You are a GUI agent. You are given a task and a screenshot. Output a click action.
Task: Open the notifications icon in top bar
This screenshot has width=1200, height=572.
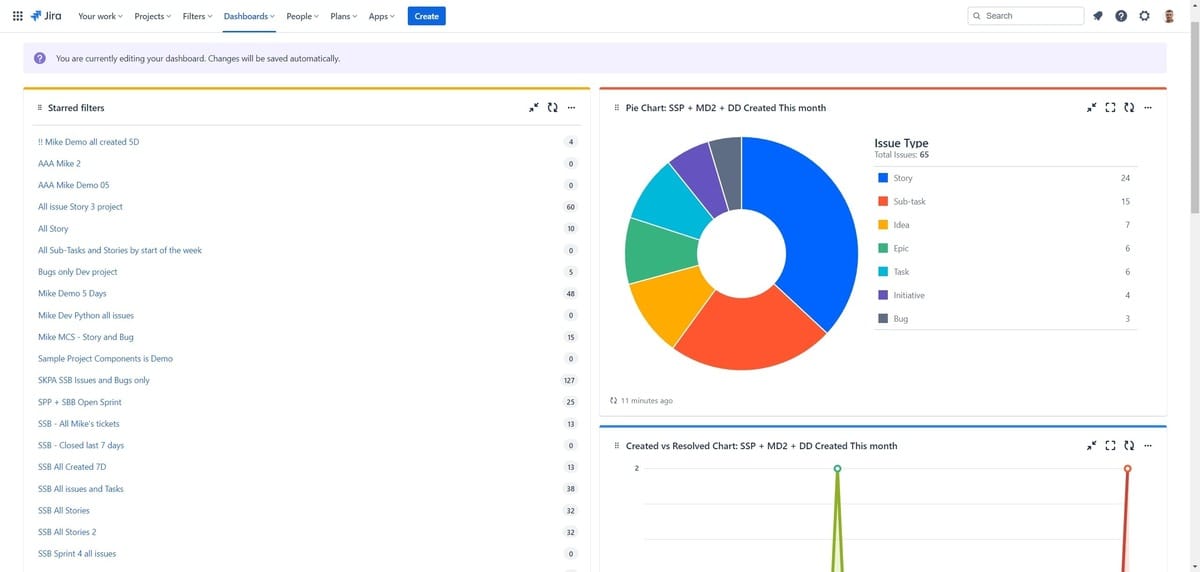pyautogui.click(x=1098, y=16)
